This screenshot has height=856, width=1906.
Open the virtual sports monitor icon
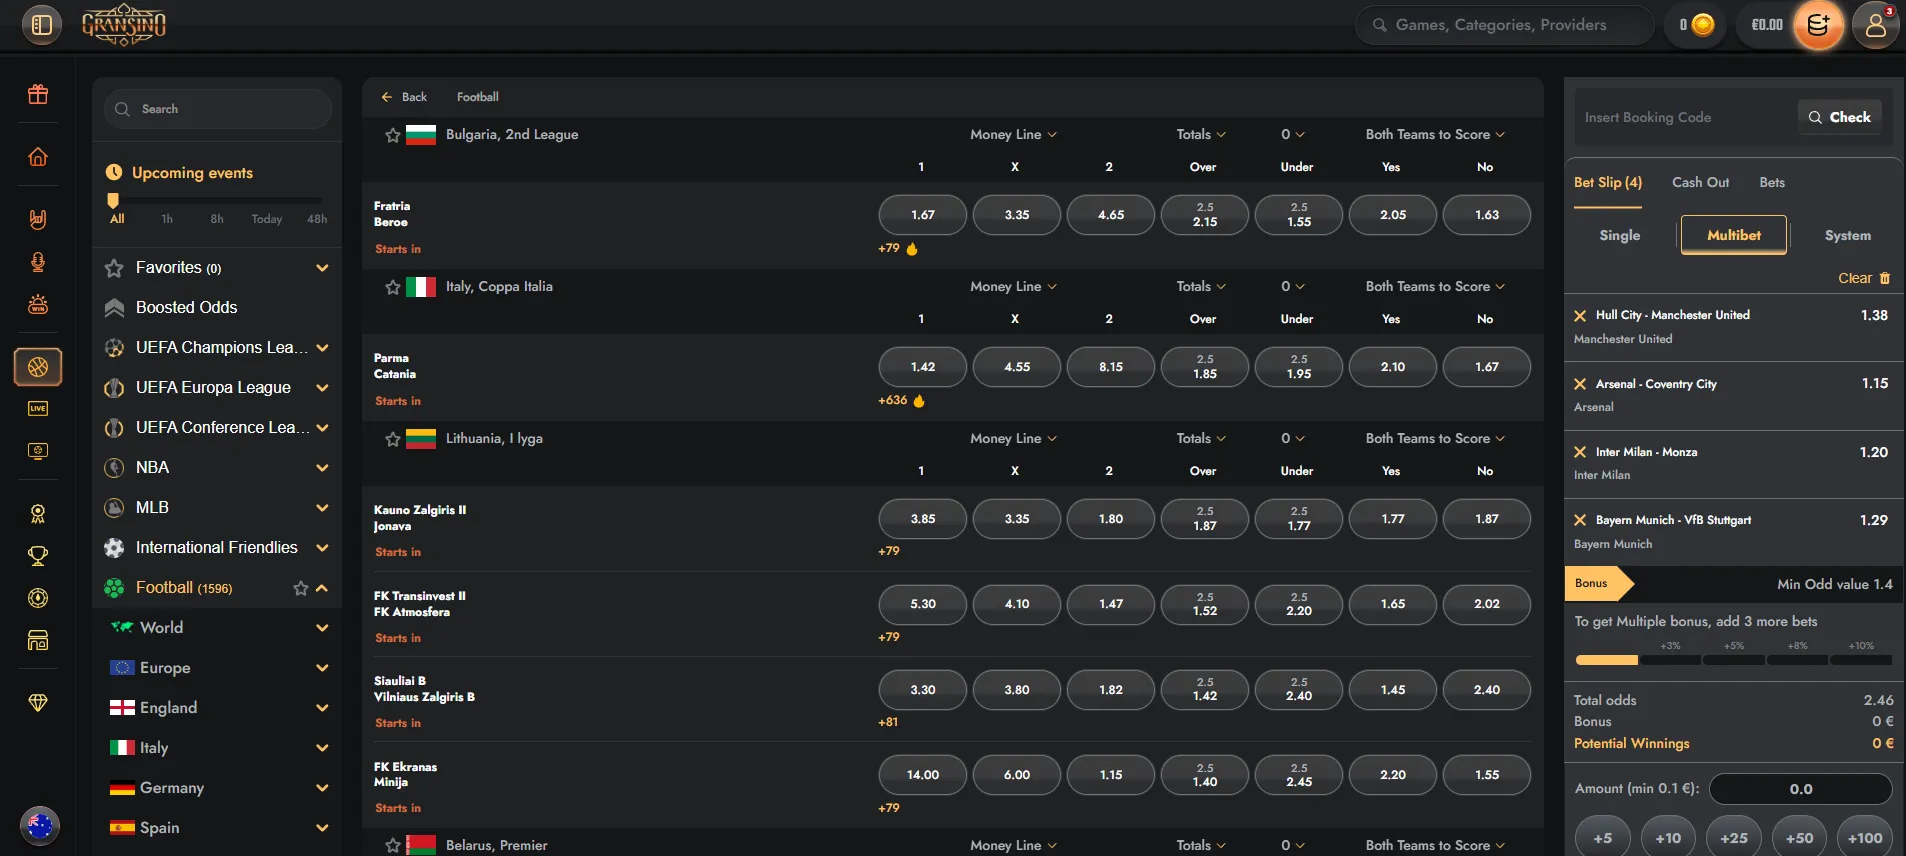tap(38, 451)
